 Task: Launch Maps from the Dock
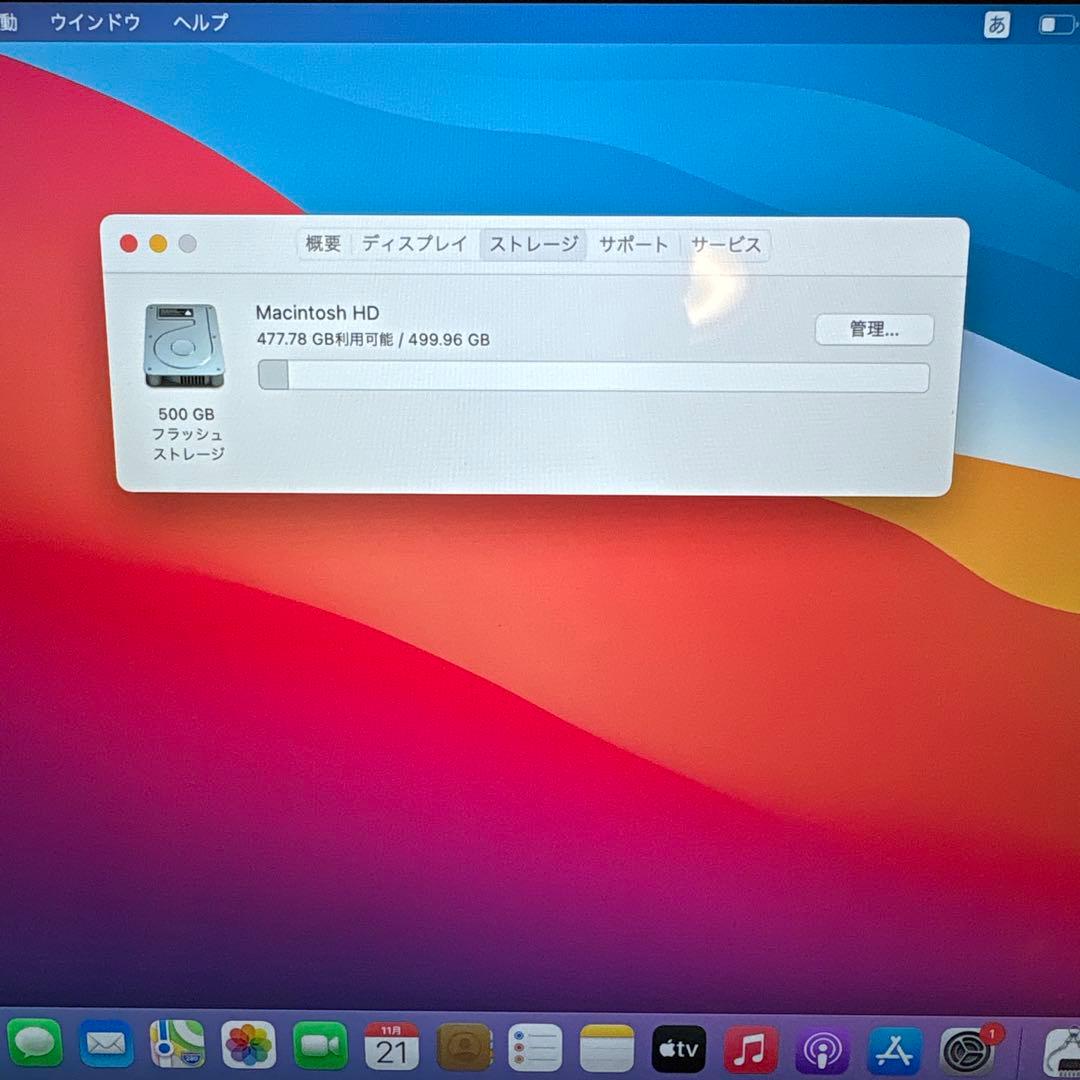coord(178,1052)
